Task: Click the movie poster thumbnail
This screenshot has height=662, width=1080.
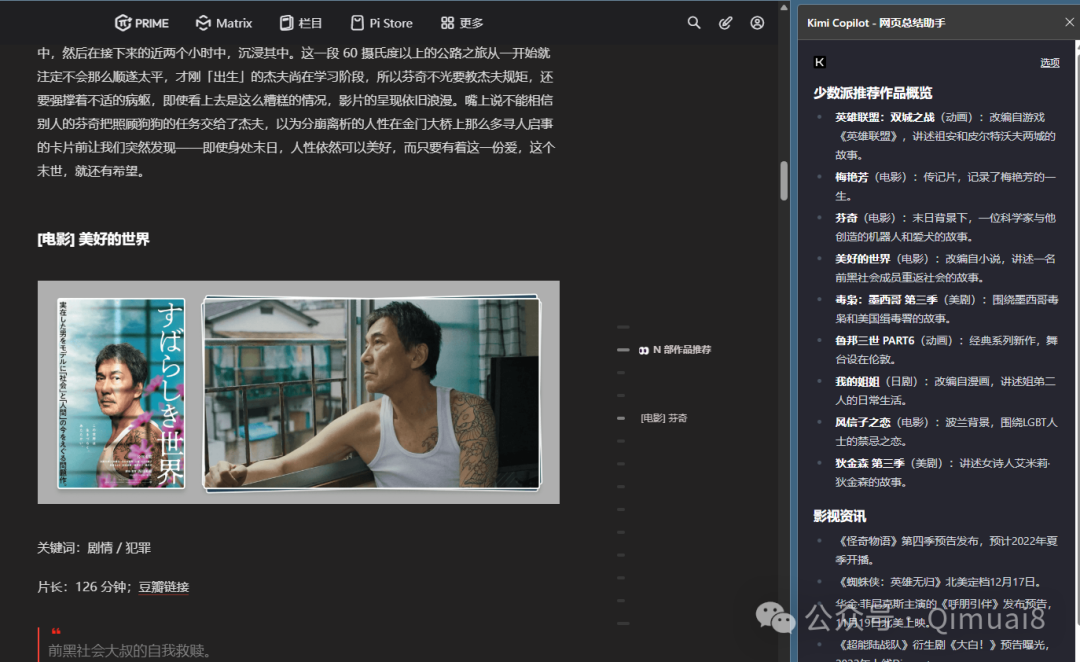Action: (121, 393)
